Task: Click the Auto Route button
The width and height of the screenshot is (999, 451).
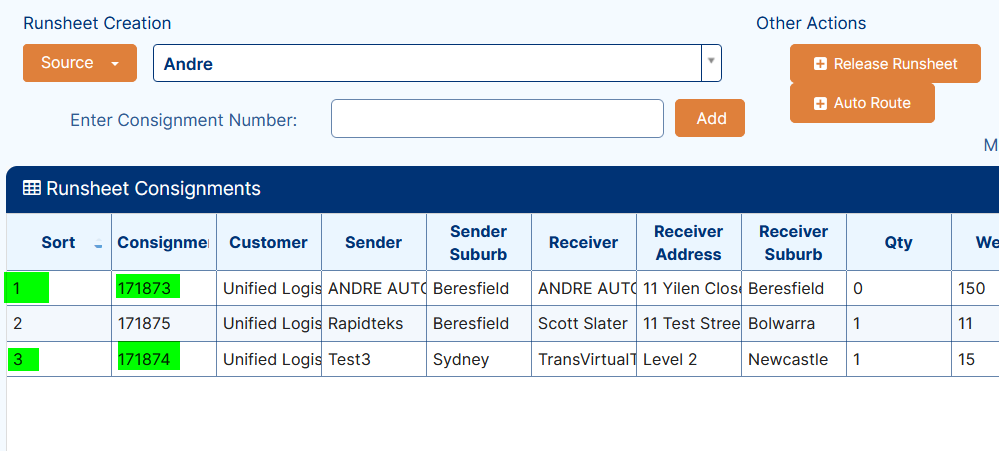Action: [x=862, y=103]
